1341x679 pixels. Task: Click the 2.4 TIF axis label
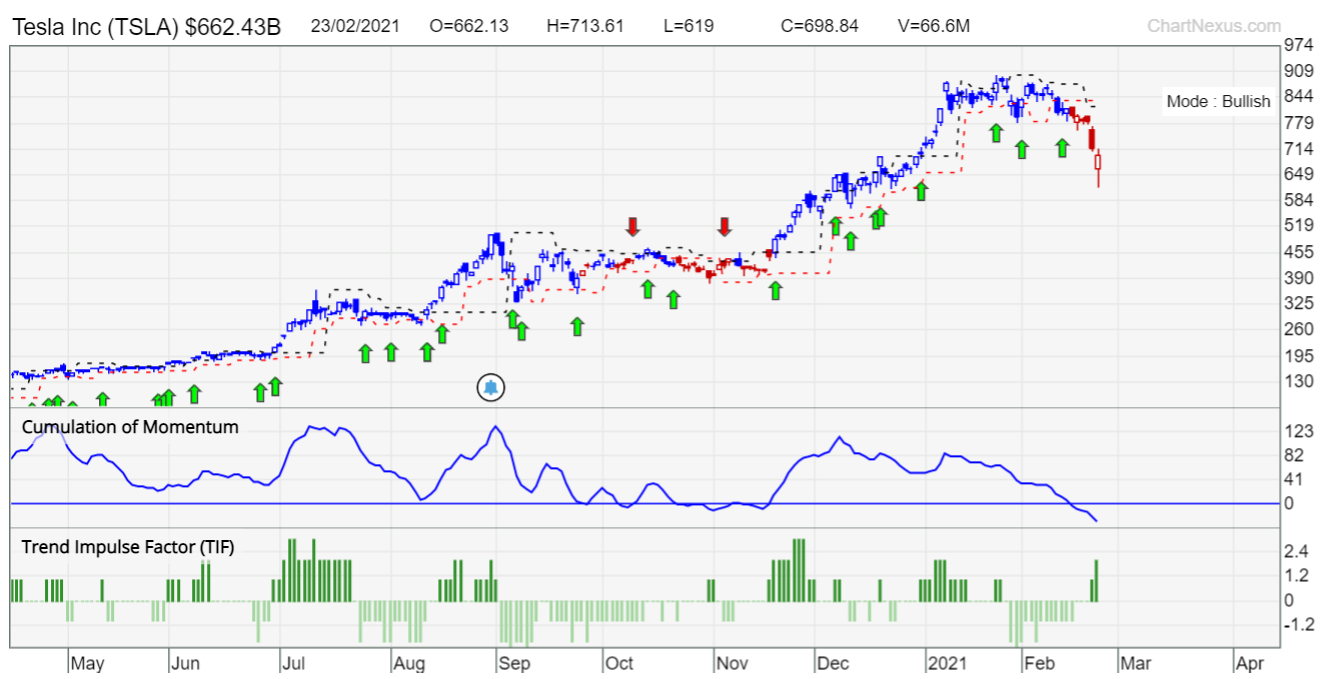point(1298,552)
